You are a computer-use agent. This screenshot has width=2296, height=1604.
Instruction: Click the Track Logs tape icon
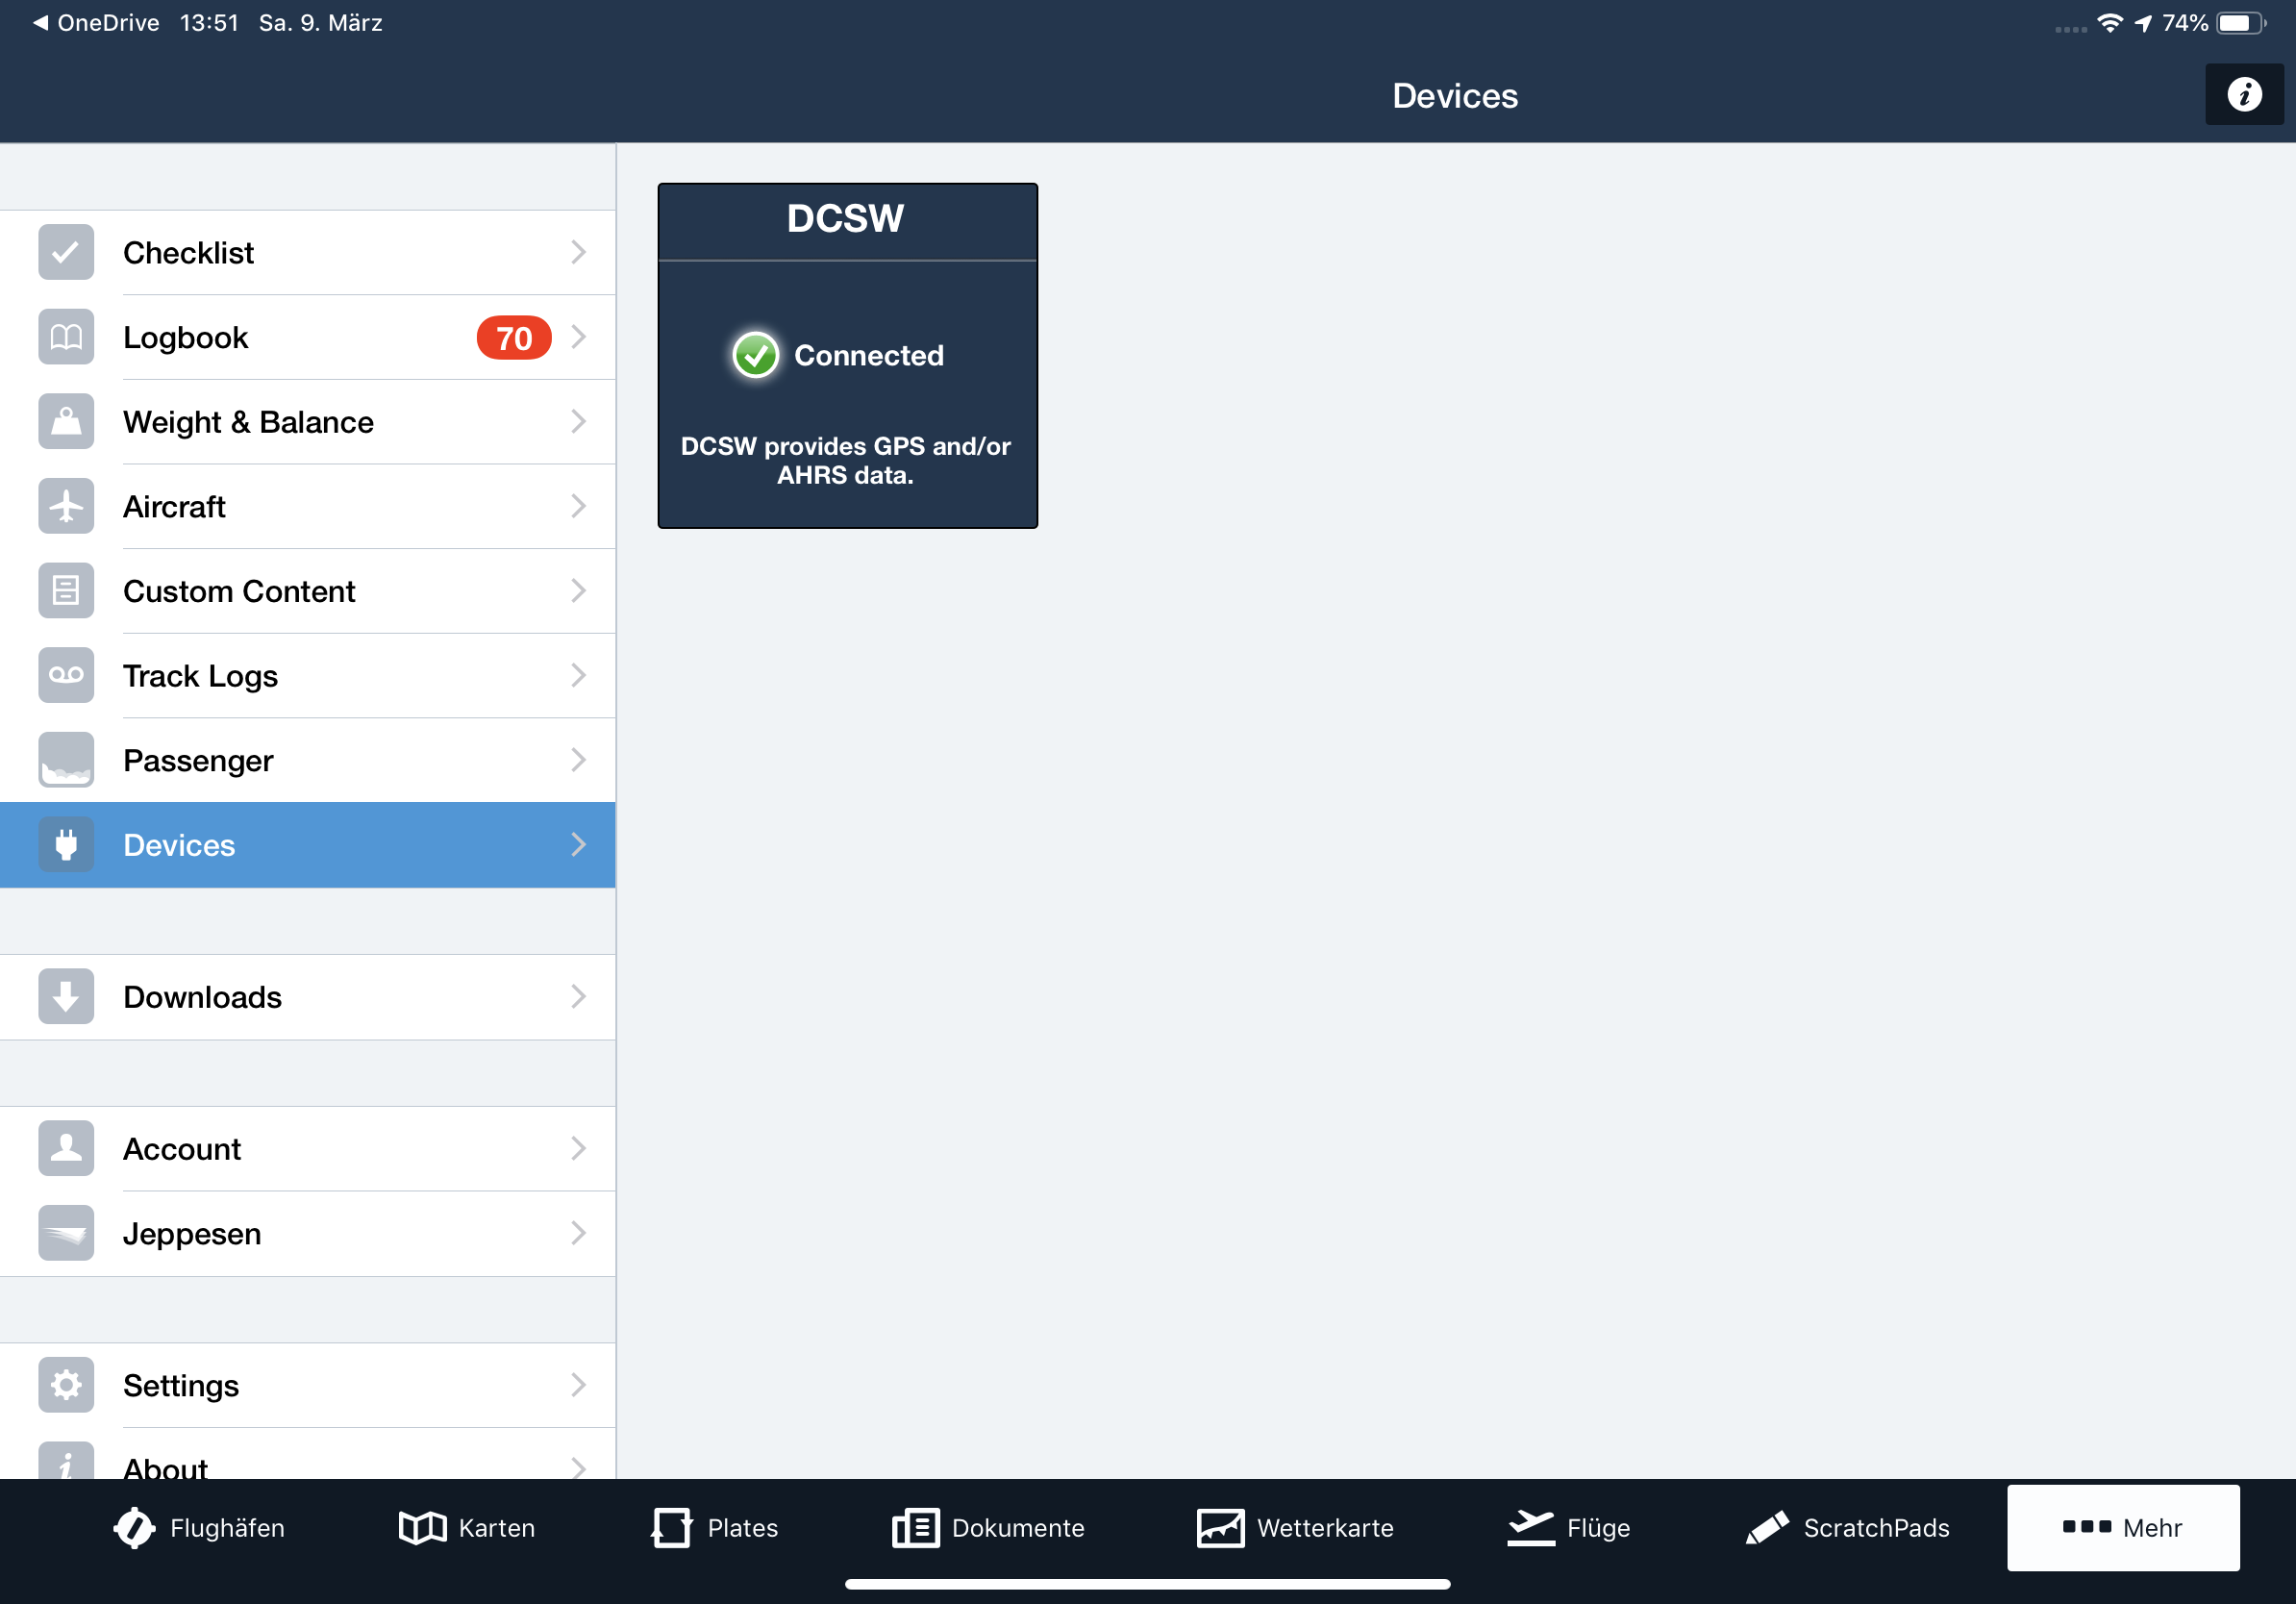point(66,675)
